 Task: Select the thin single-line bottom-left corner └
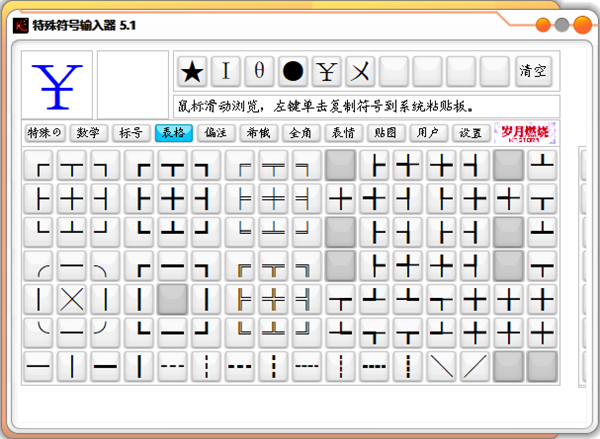tap(38, 232)
